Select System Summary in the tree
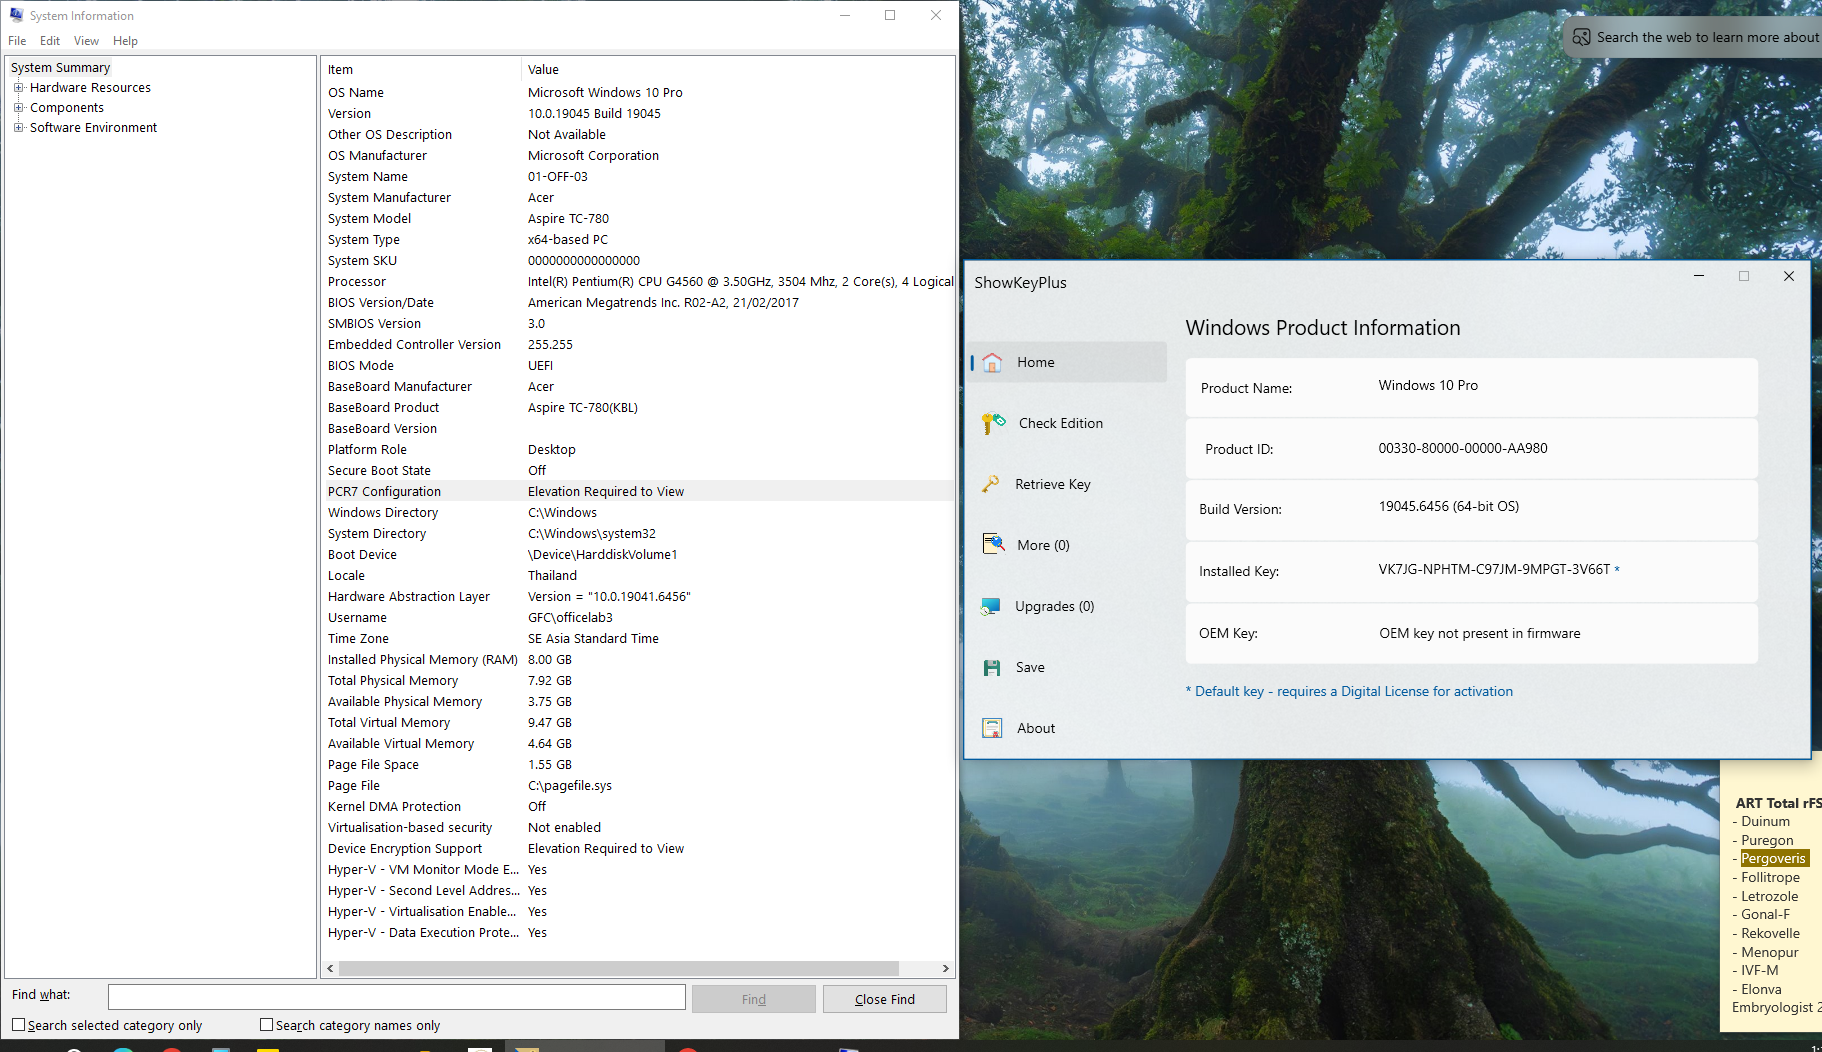The height and width of the screenshot is (1052, 1822). [61, 68]
